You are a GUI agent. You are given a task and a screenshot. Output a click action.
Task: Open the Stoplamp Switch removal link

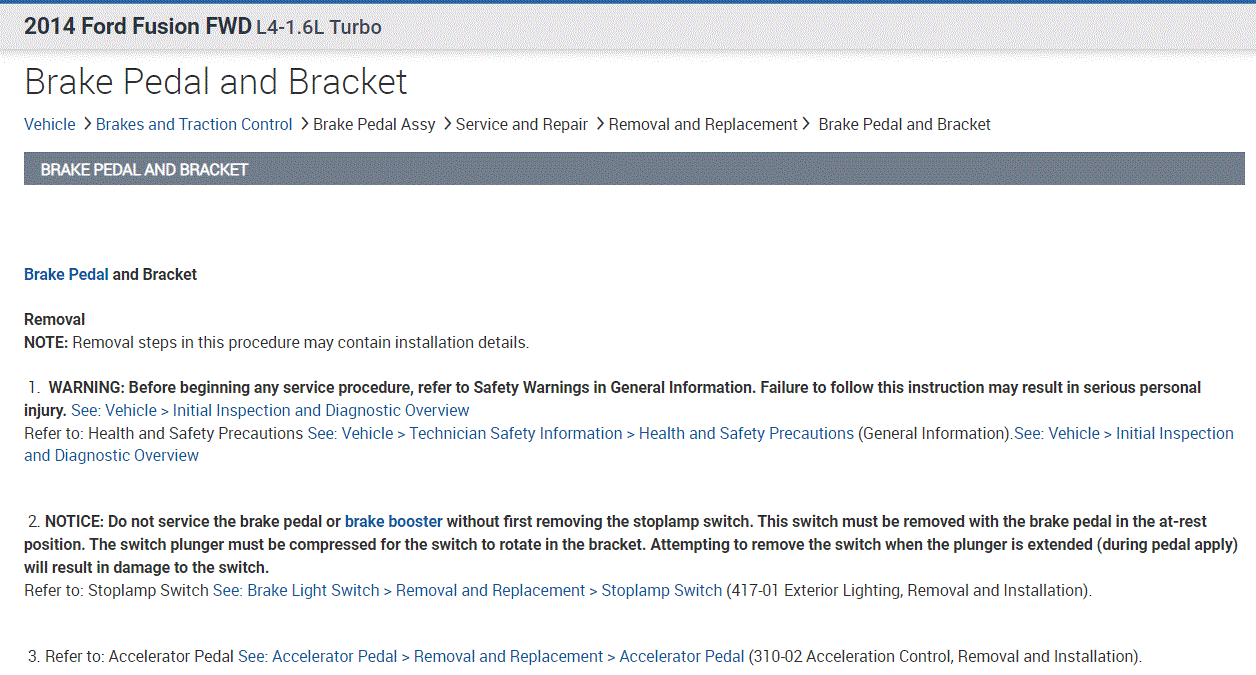click(467, 591)
